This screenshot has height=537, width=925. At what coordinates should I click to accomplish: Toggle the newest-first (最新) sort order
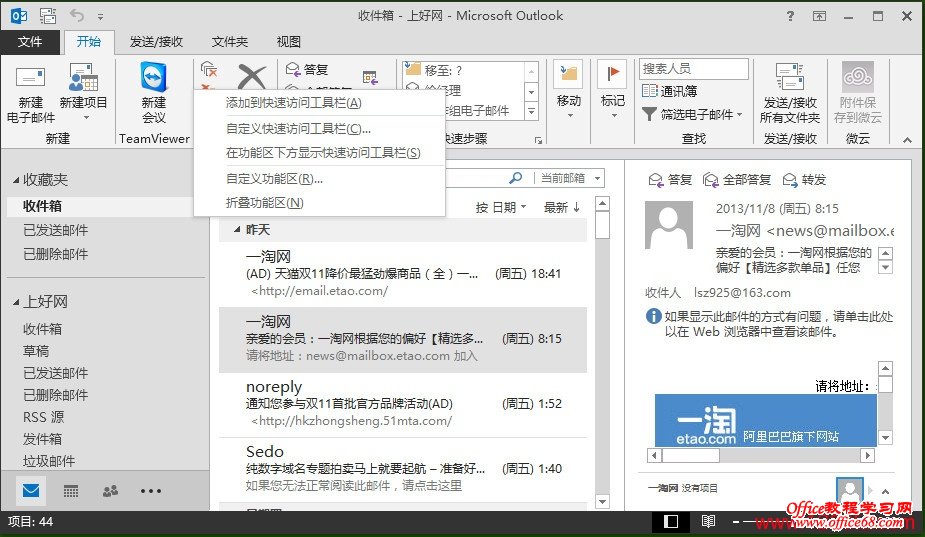coord(562,207)
